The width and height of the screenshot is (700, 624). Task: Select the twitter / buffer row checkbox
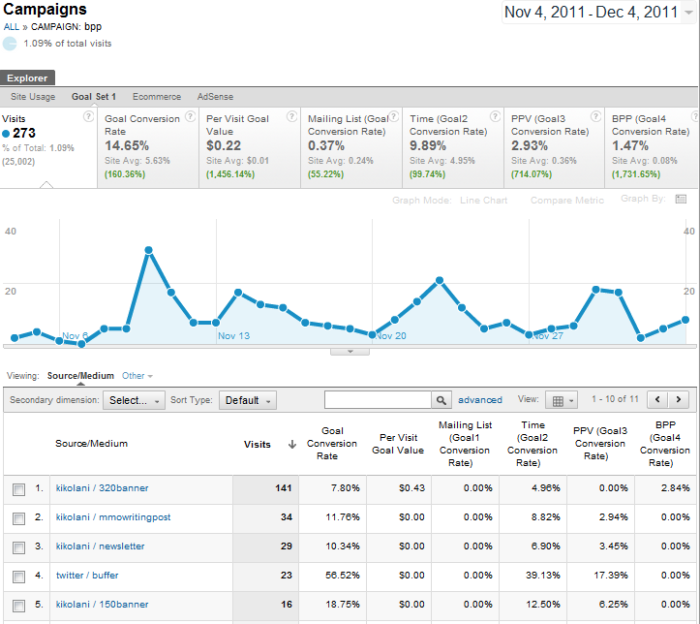(19, 576)
